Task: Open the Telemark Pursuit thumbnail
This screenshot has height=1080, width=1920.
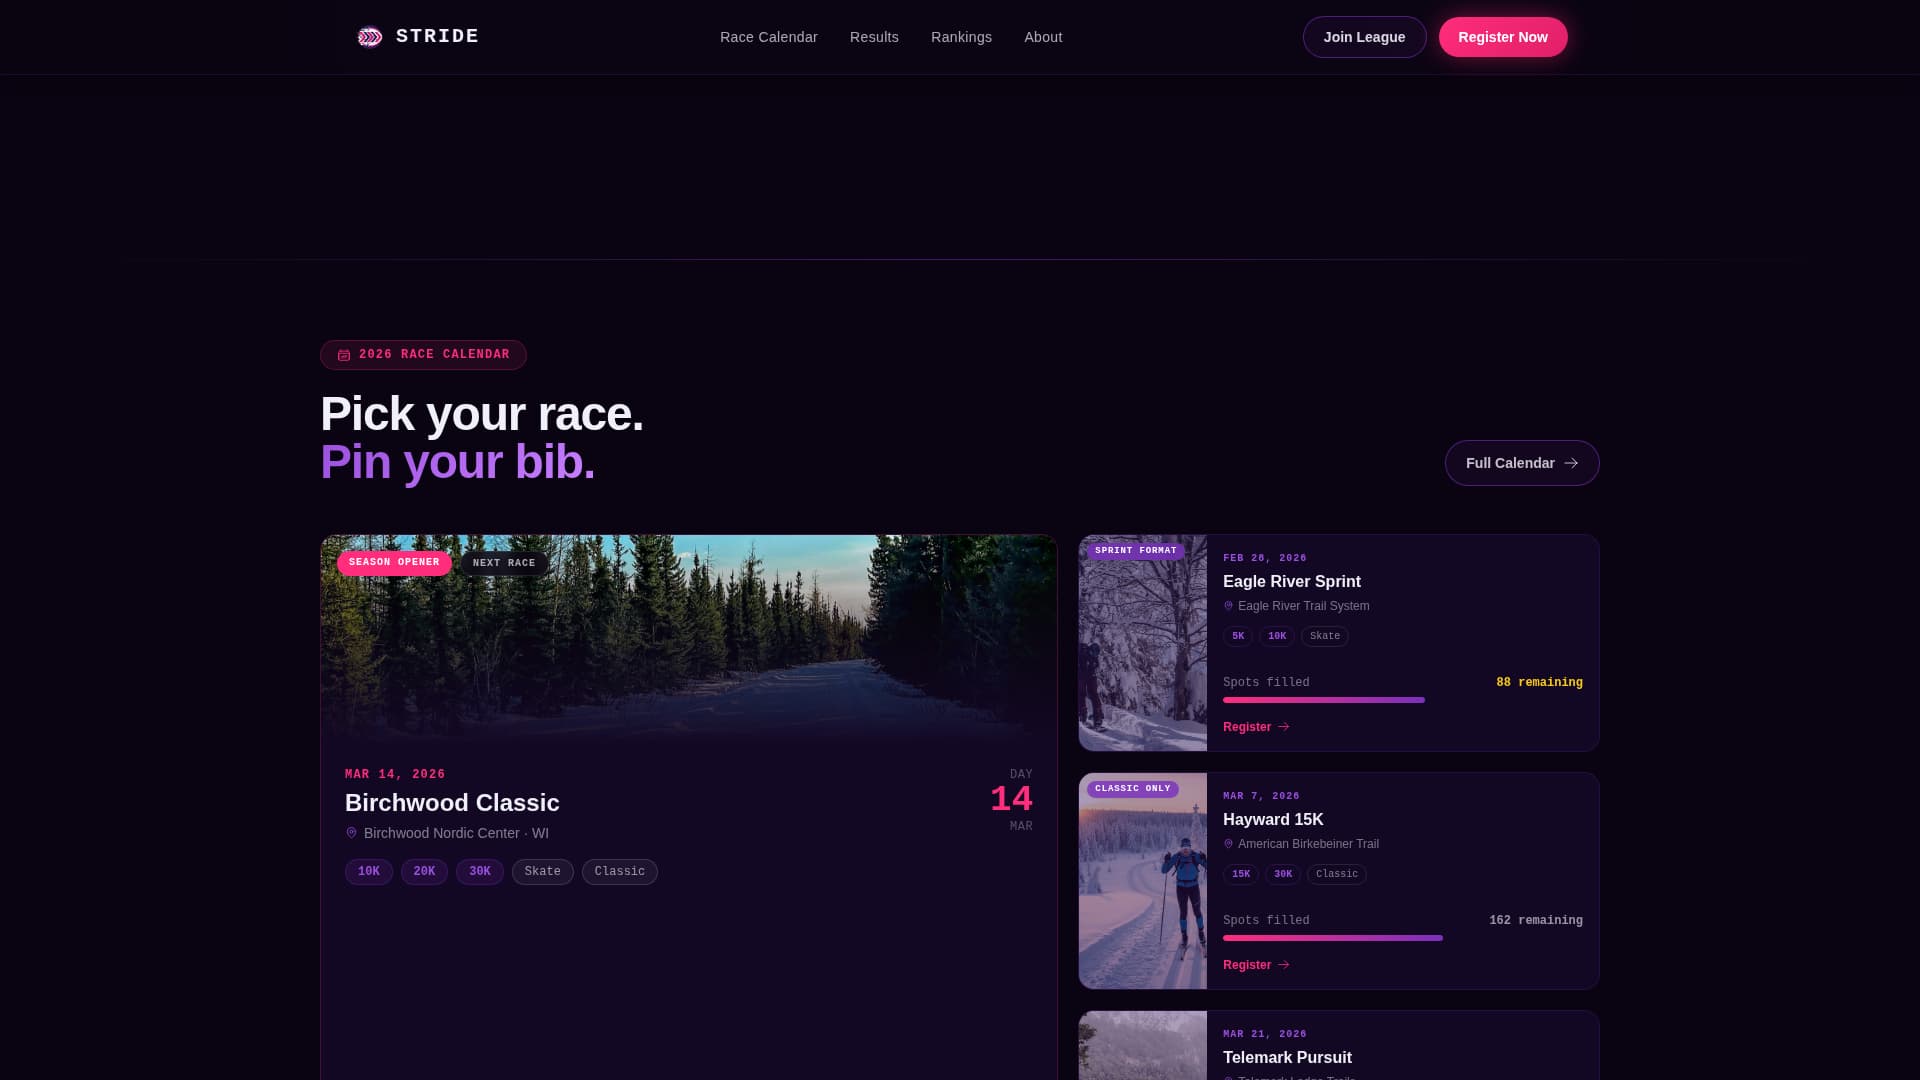Action: pyautogui.click(x=1143, y=1045)
